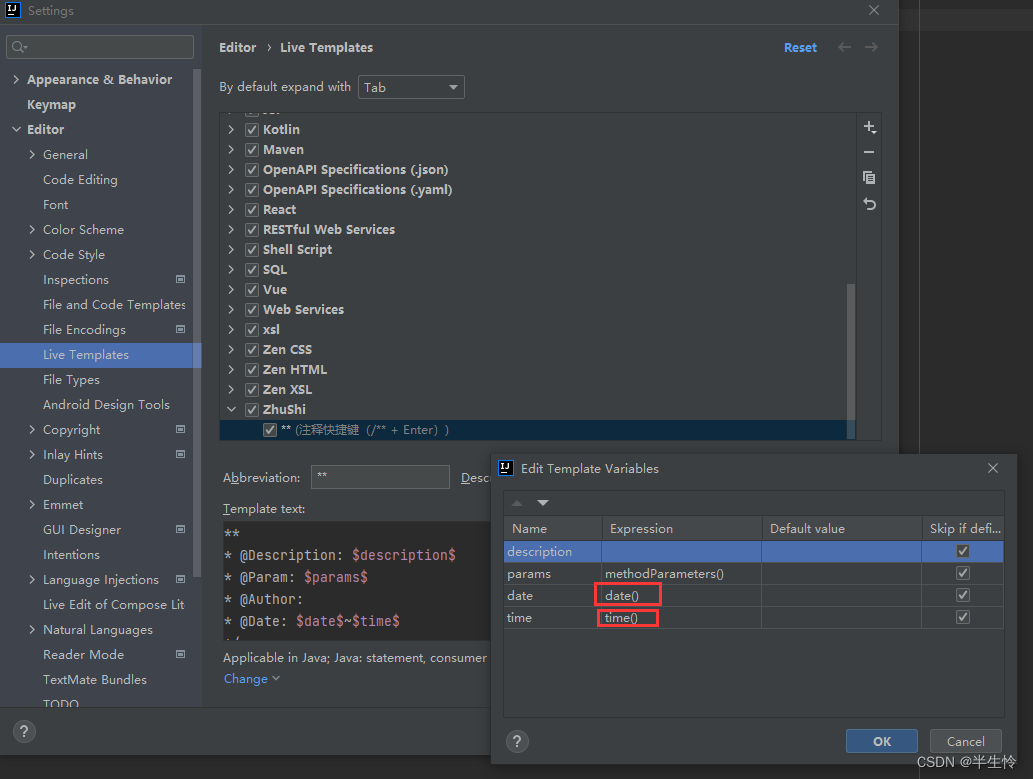Toggle the Kotlin template group checkbox
Screen dimensions: 1033x779
coord(252,130)
